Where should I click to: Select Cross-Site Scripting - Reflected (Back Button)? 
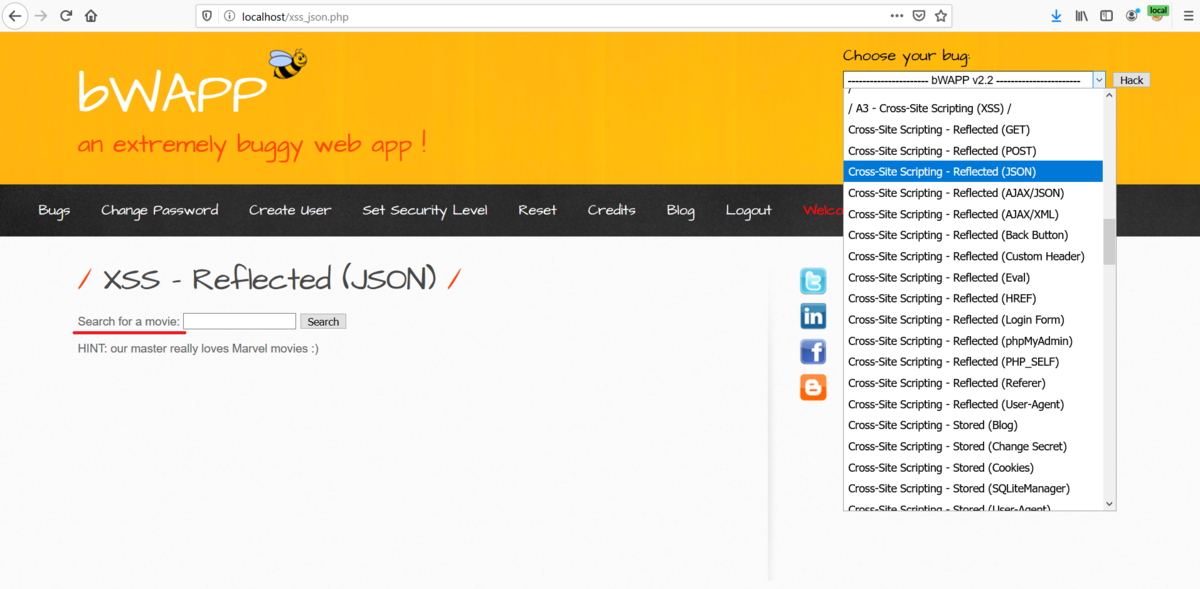click(x=973, y=235)
